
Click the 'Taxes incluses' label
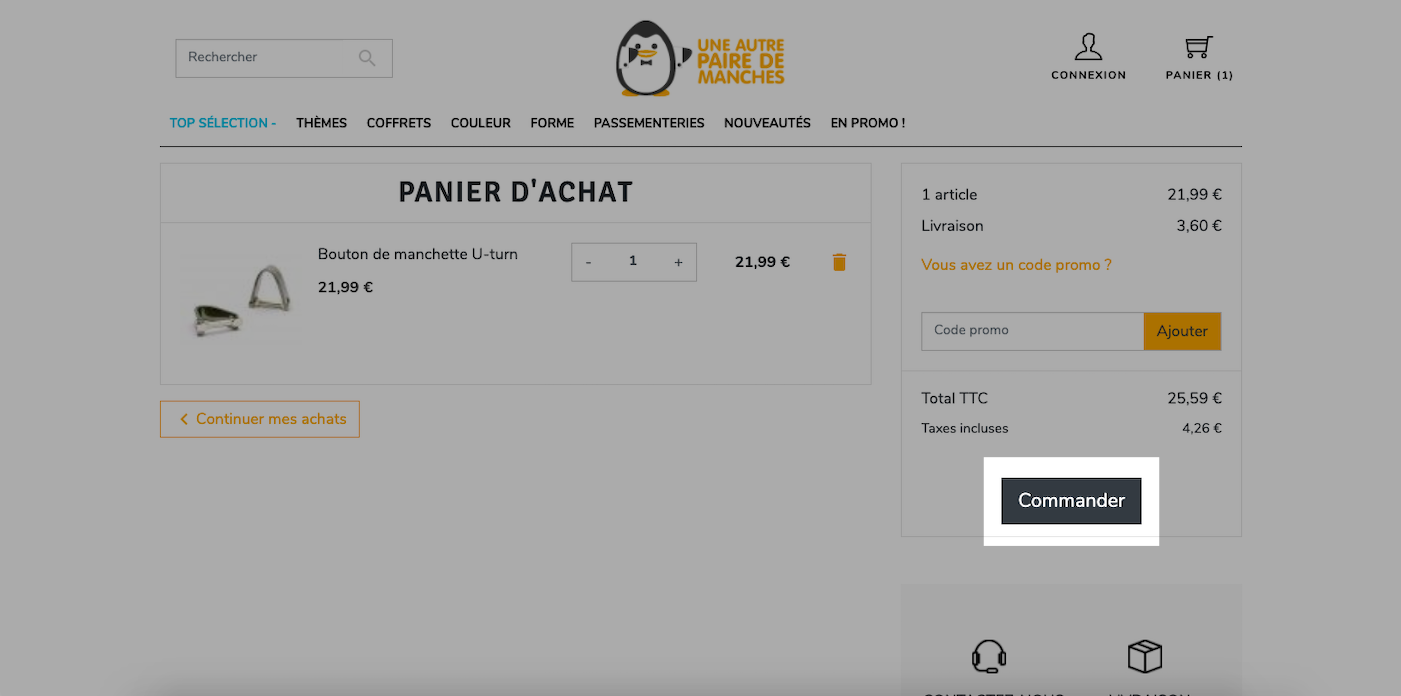[x=964, y=428]
